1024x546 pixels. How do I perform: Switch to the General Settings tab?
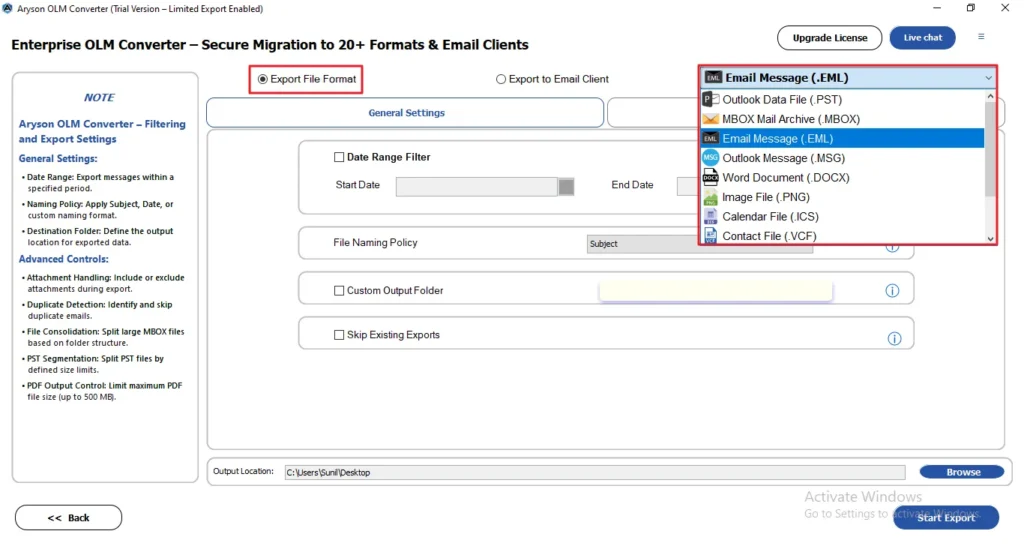[405, 113]
